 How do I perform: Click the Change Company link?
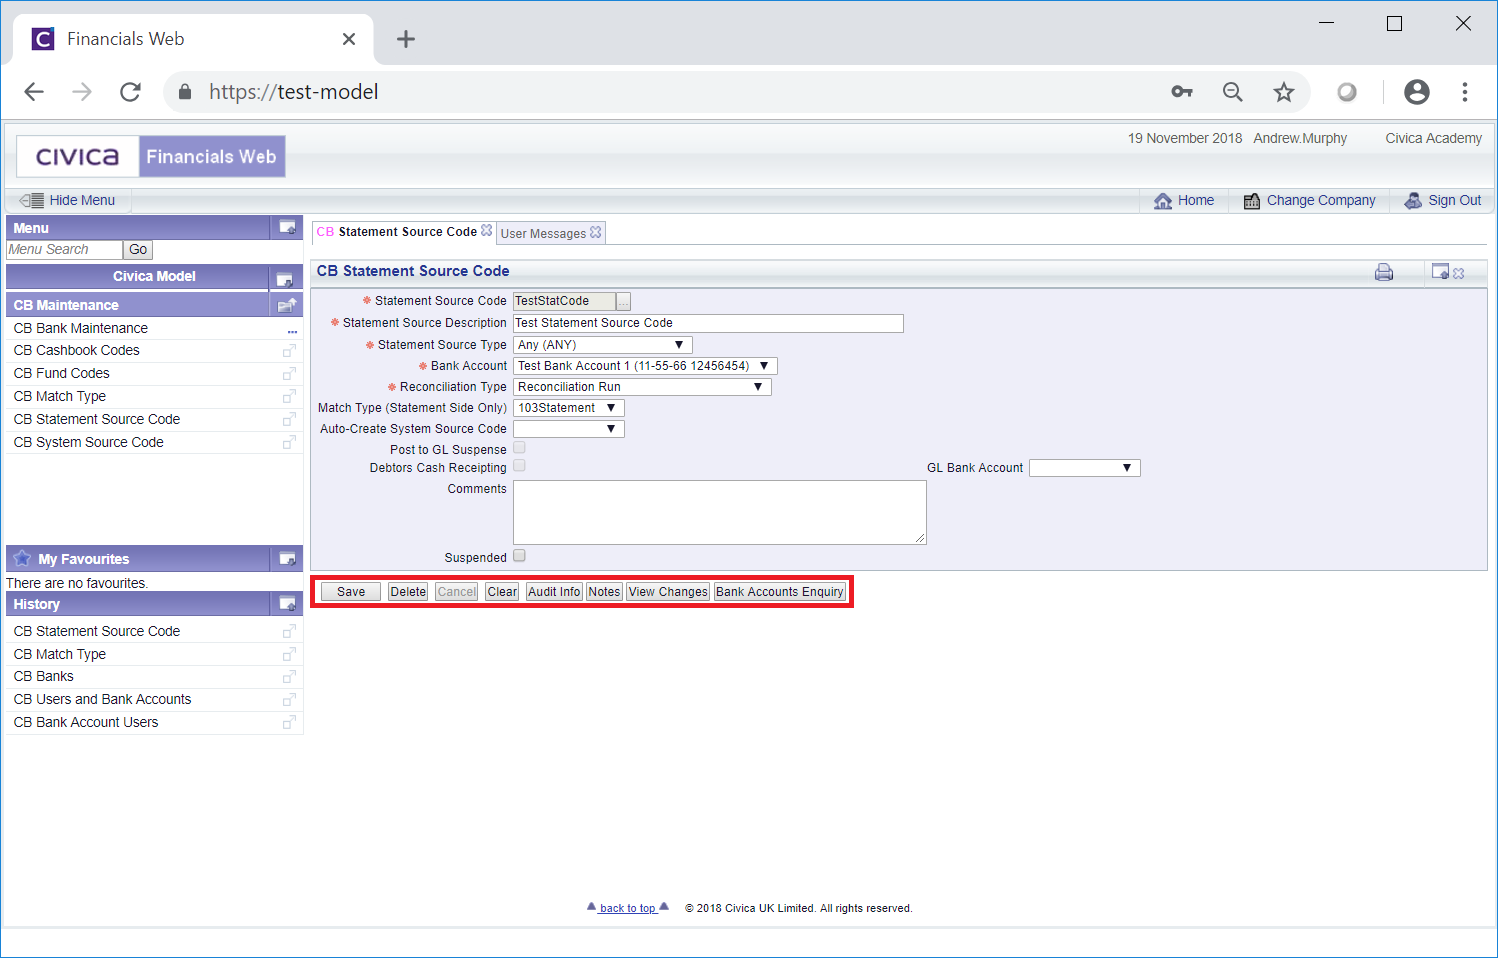1309,200
